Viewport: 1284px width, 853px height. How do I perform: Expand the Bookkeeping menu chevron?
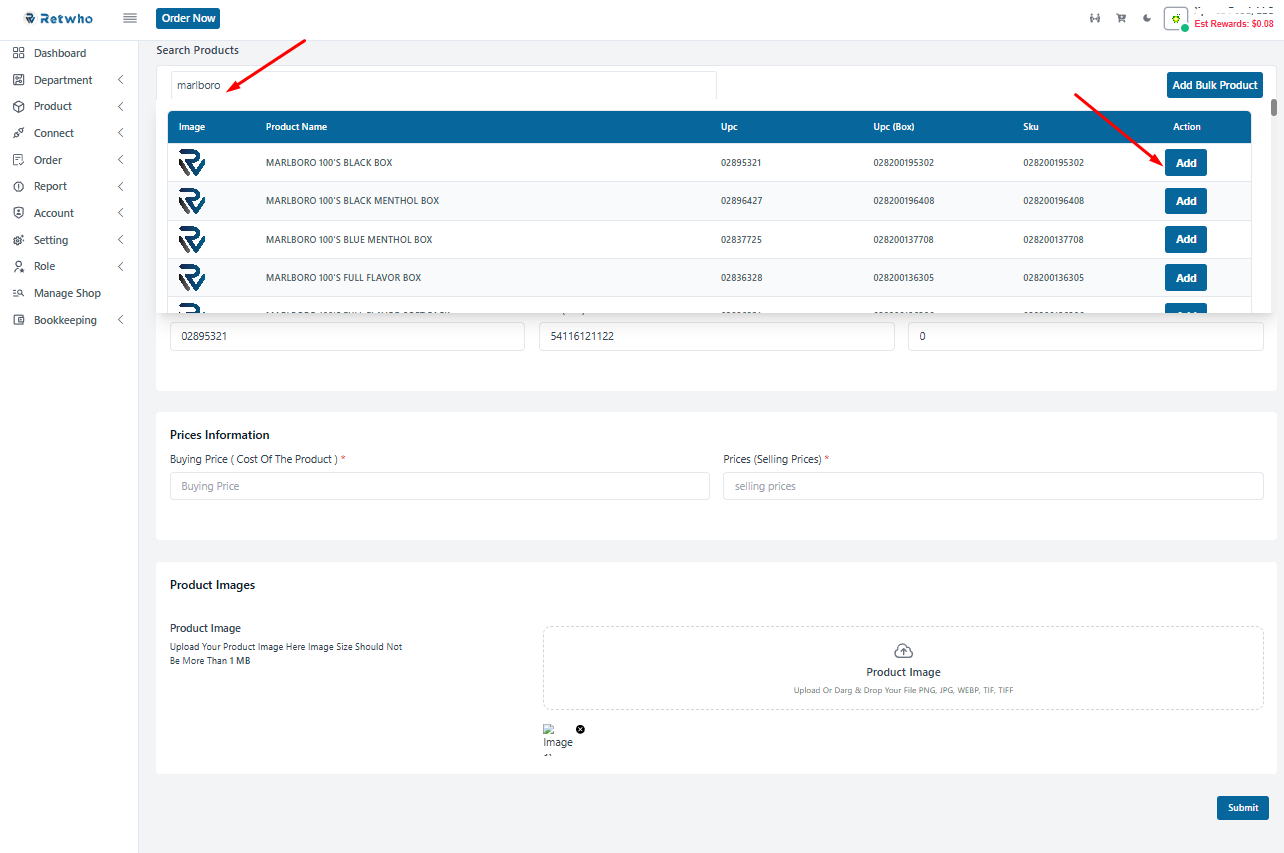120,320
